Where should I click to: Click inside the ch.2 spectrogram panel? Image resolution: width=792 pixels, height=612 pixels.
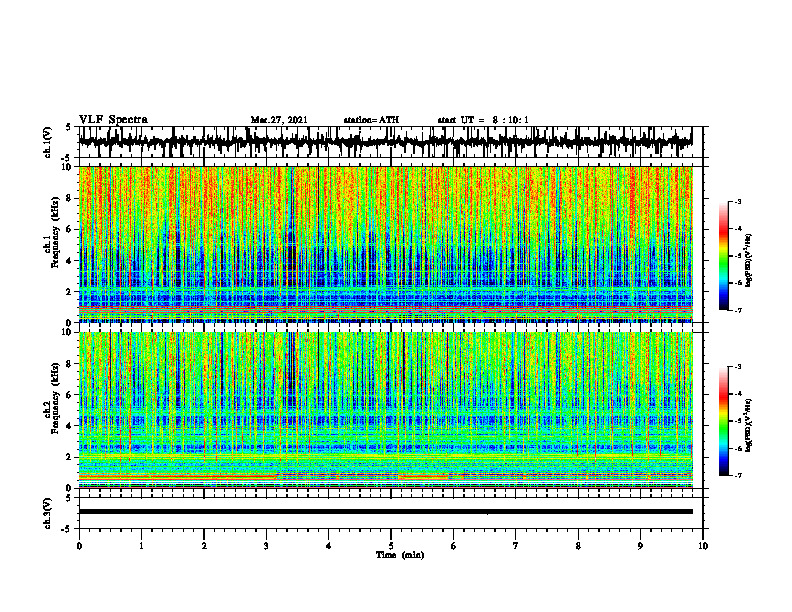pyautogui.click(x=385, y=410)
